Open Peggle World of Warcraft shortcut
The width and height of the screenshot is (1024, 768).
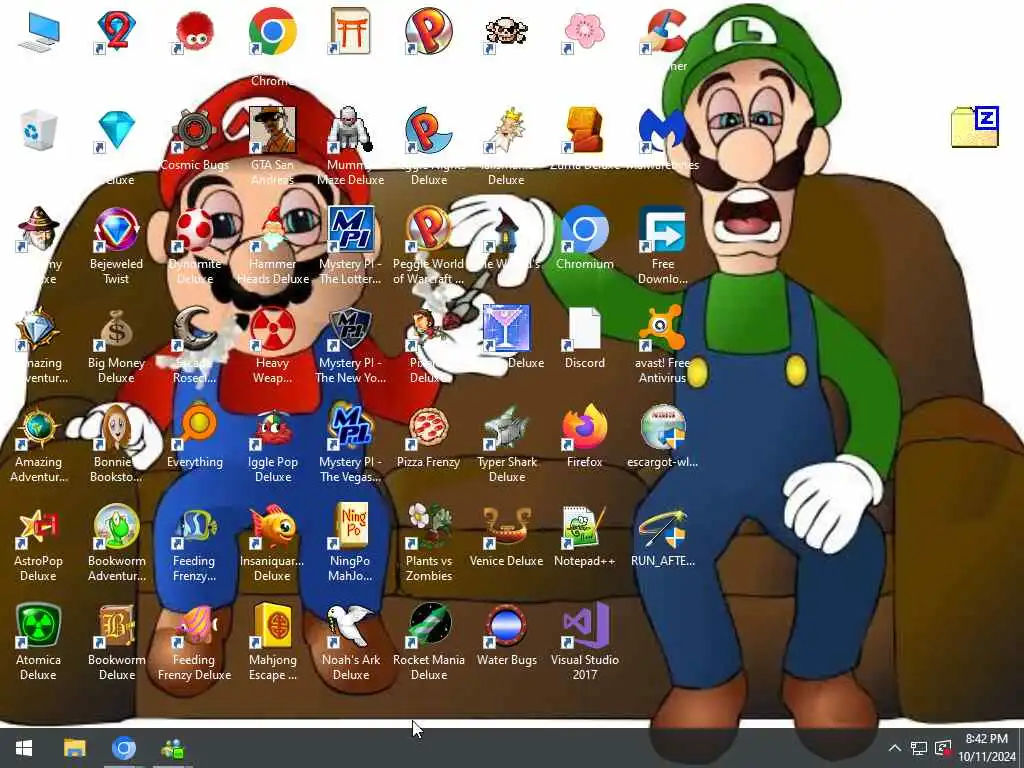428,230
